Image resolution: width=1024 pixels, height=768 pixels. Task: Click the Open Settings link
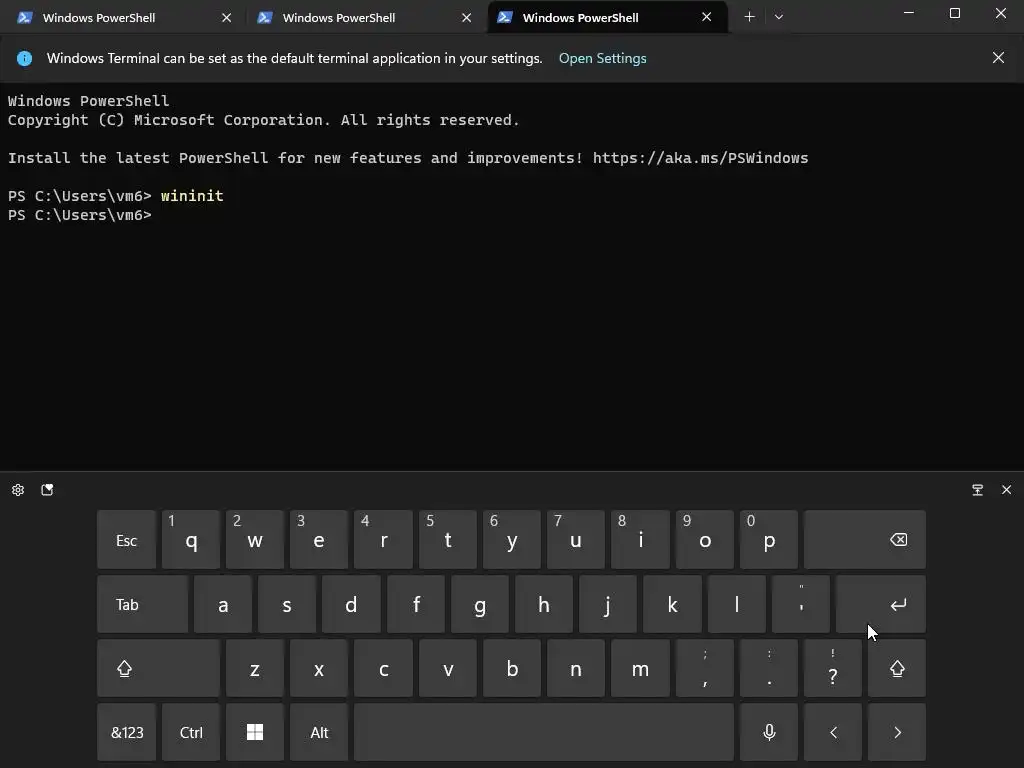[x=602, y=58]
